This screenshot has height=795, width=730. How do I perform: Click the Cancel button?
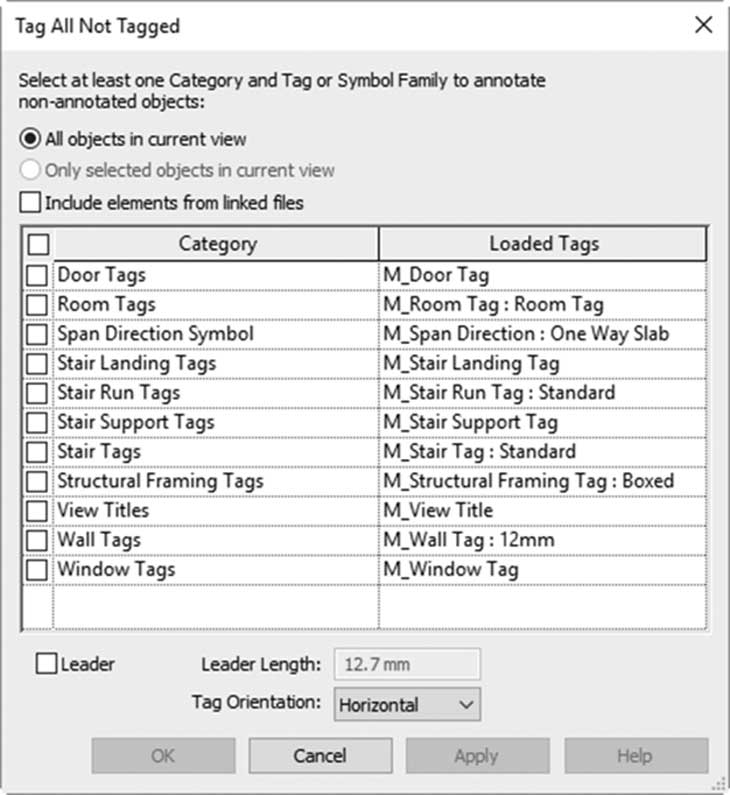320,755
